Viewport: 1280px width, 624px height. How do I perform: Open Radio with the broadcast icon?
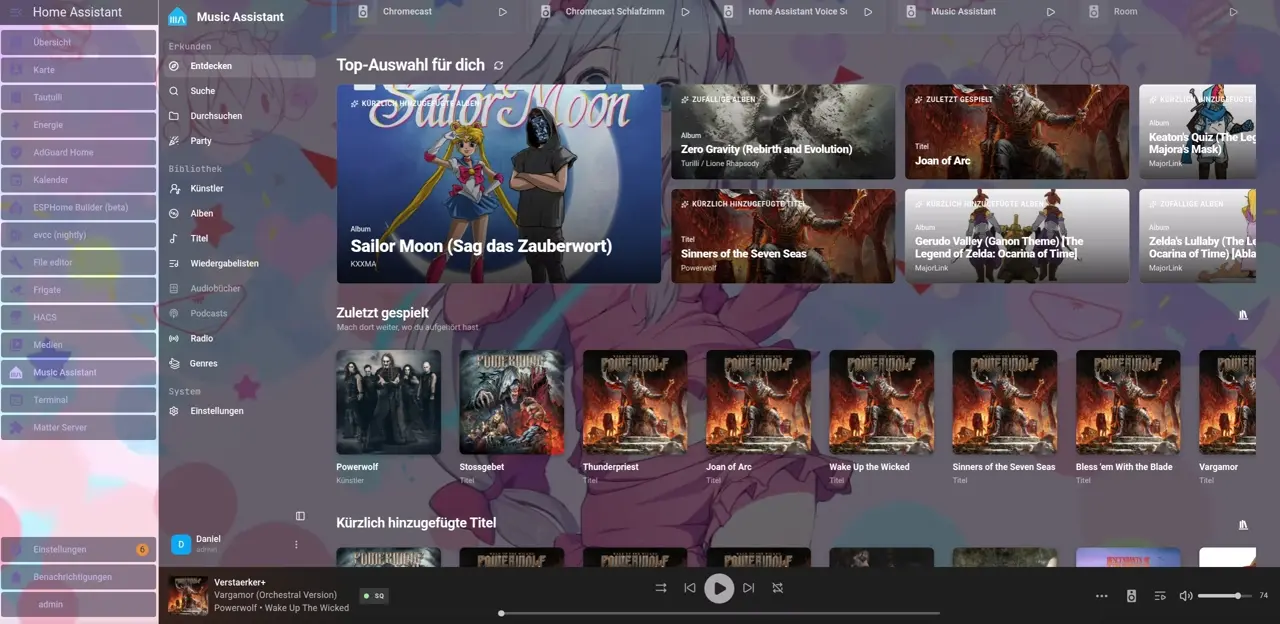[x=238, y=338]
